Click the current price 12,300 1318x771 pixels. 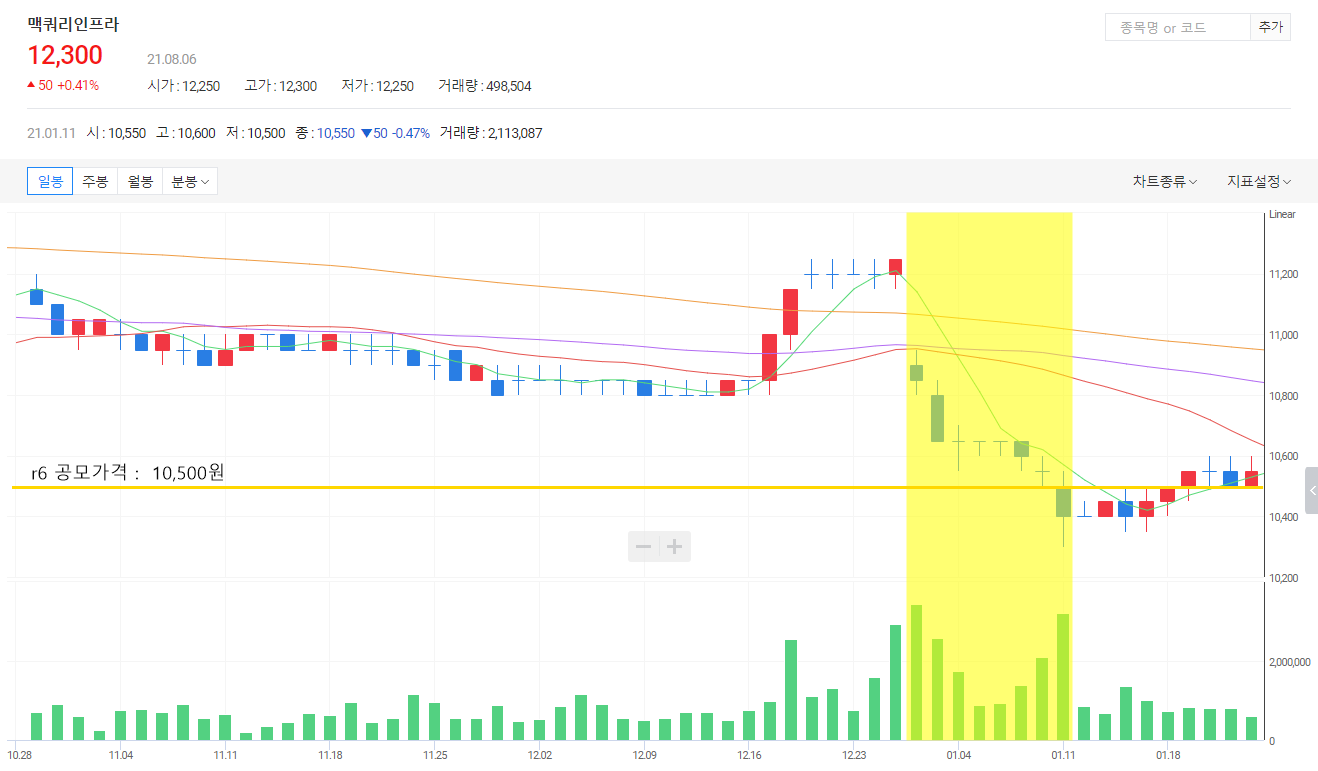click(x=65, y=56)
